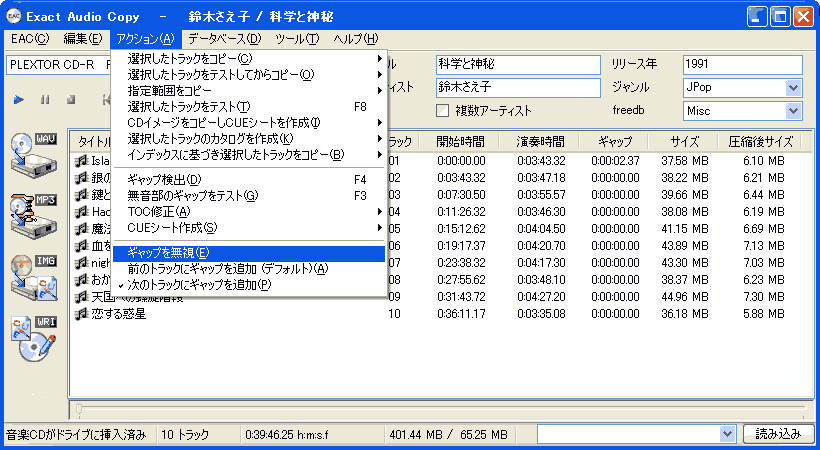Click the 読み込み button
Image resolution: width=820 pixels, height=450 pixels.
click(778, 434)
